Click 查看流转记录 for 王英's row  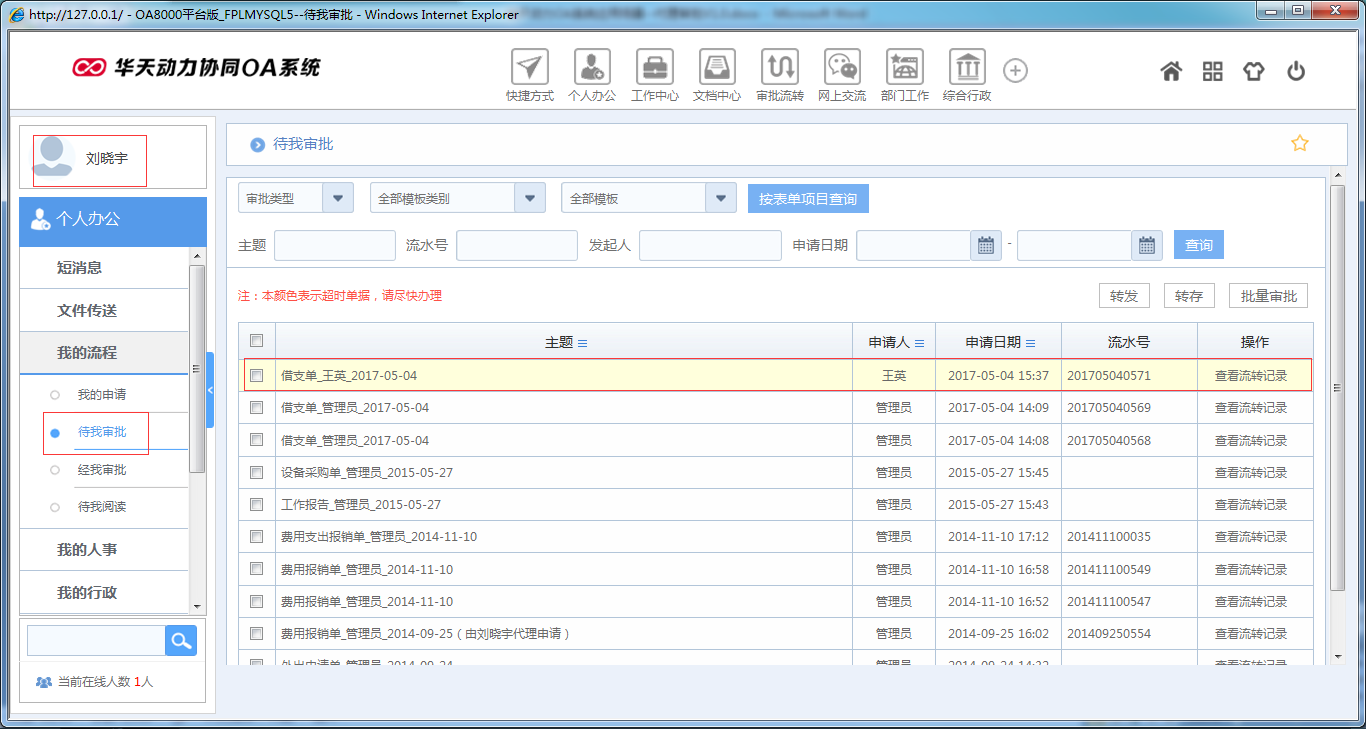1250,376
